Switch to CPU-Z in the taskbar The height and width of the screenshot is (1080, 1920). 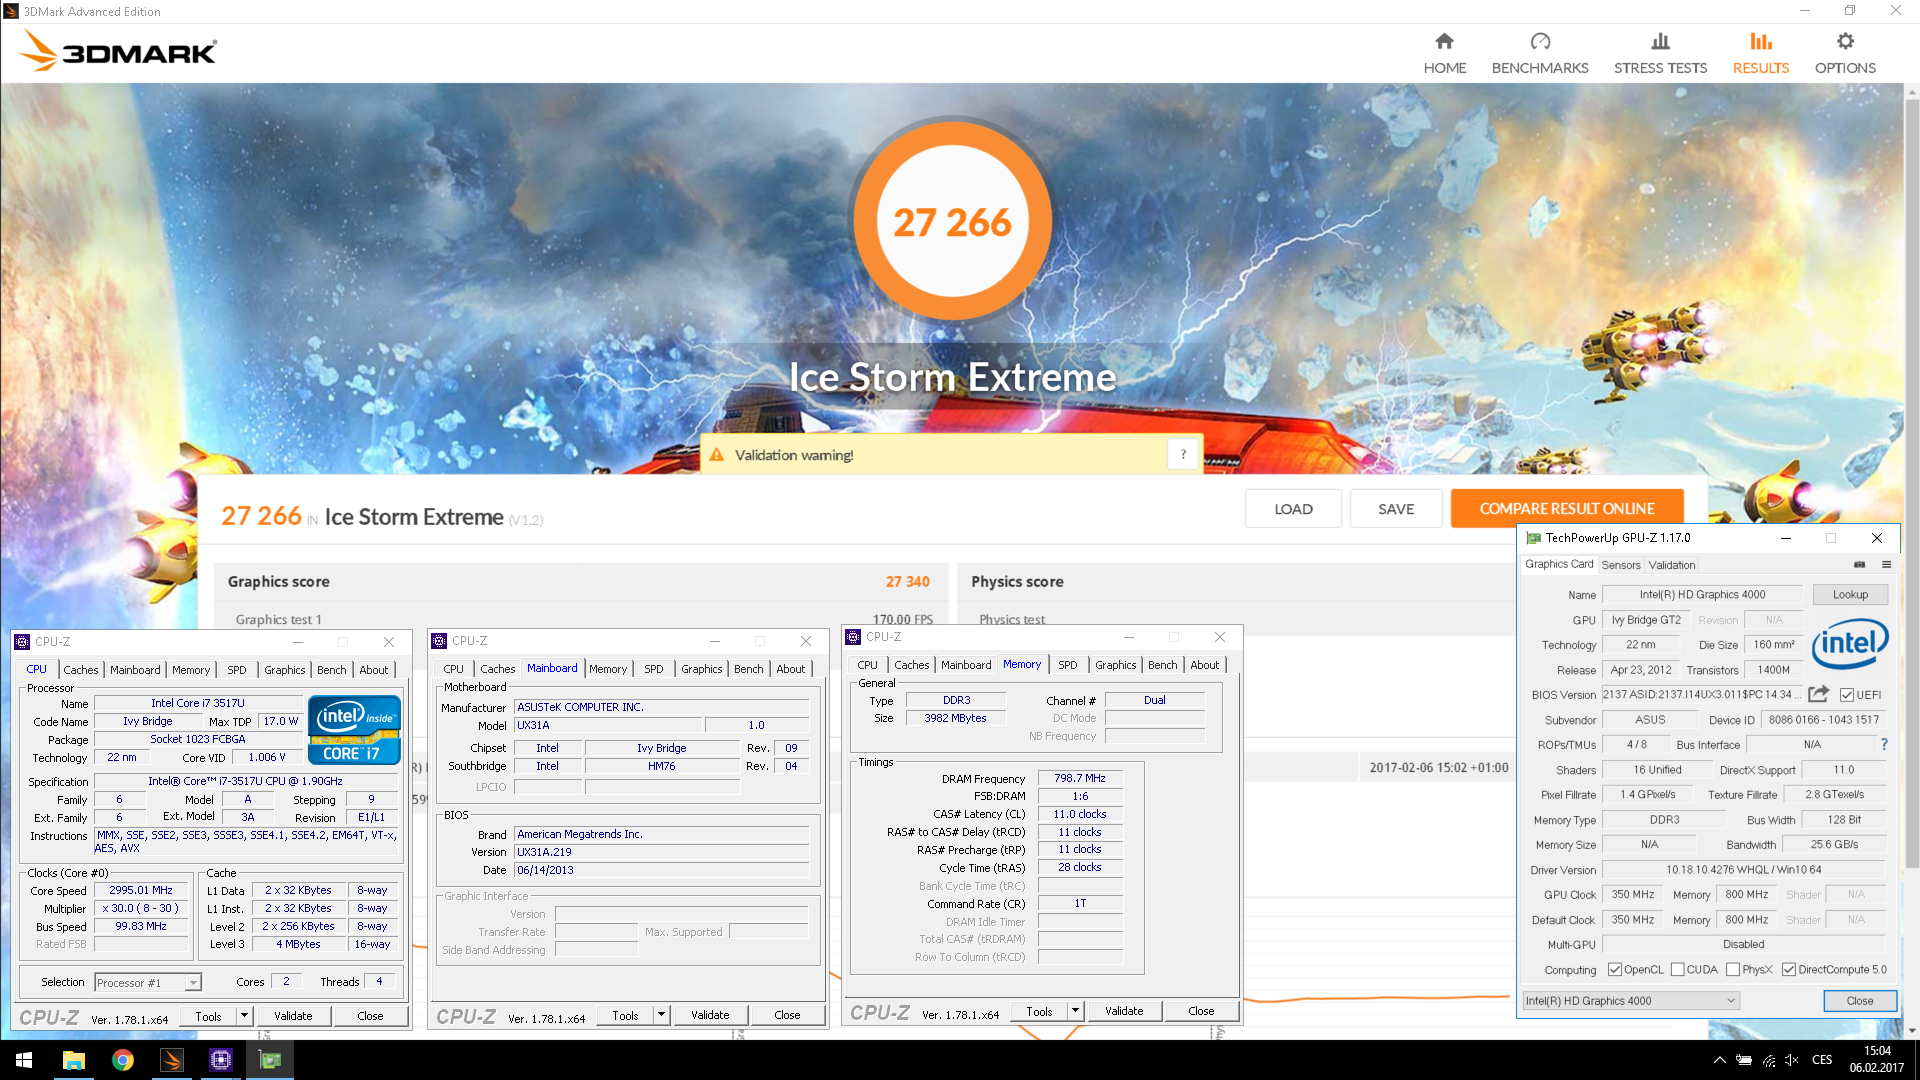220,1060
